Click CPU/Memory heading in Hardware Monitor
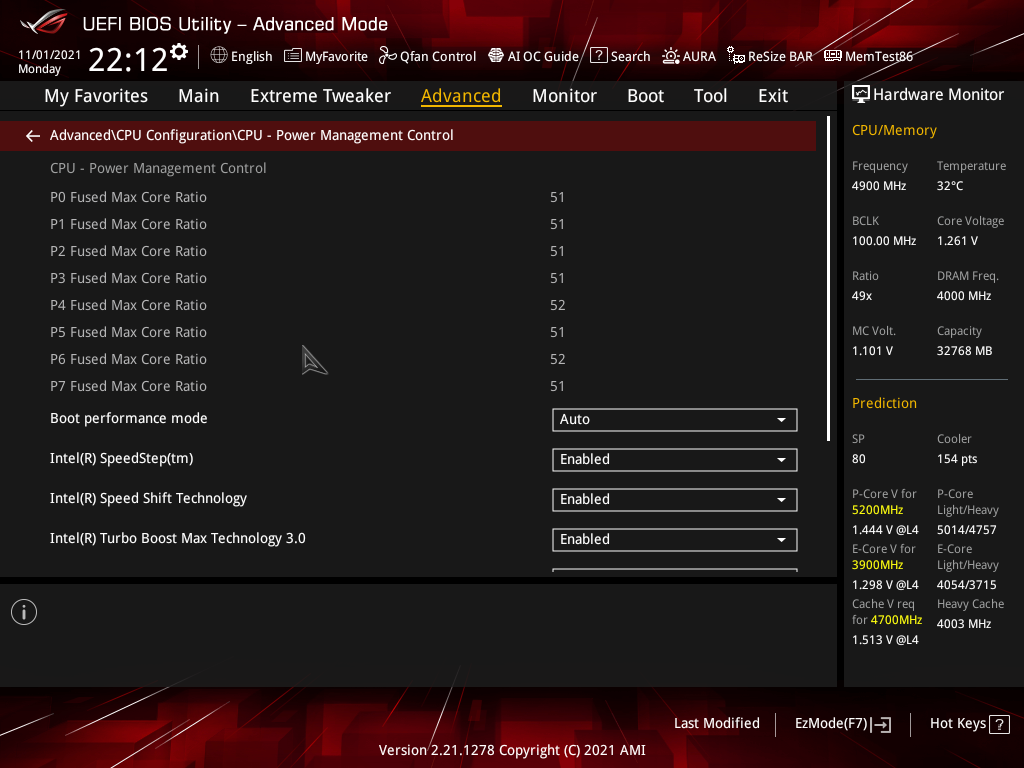 (894, 130)
